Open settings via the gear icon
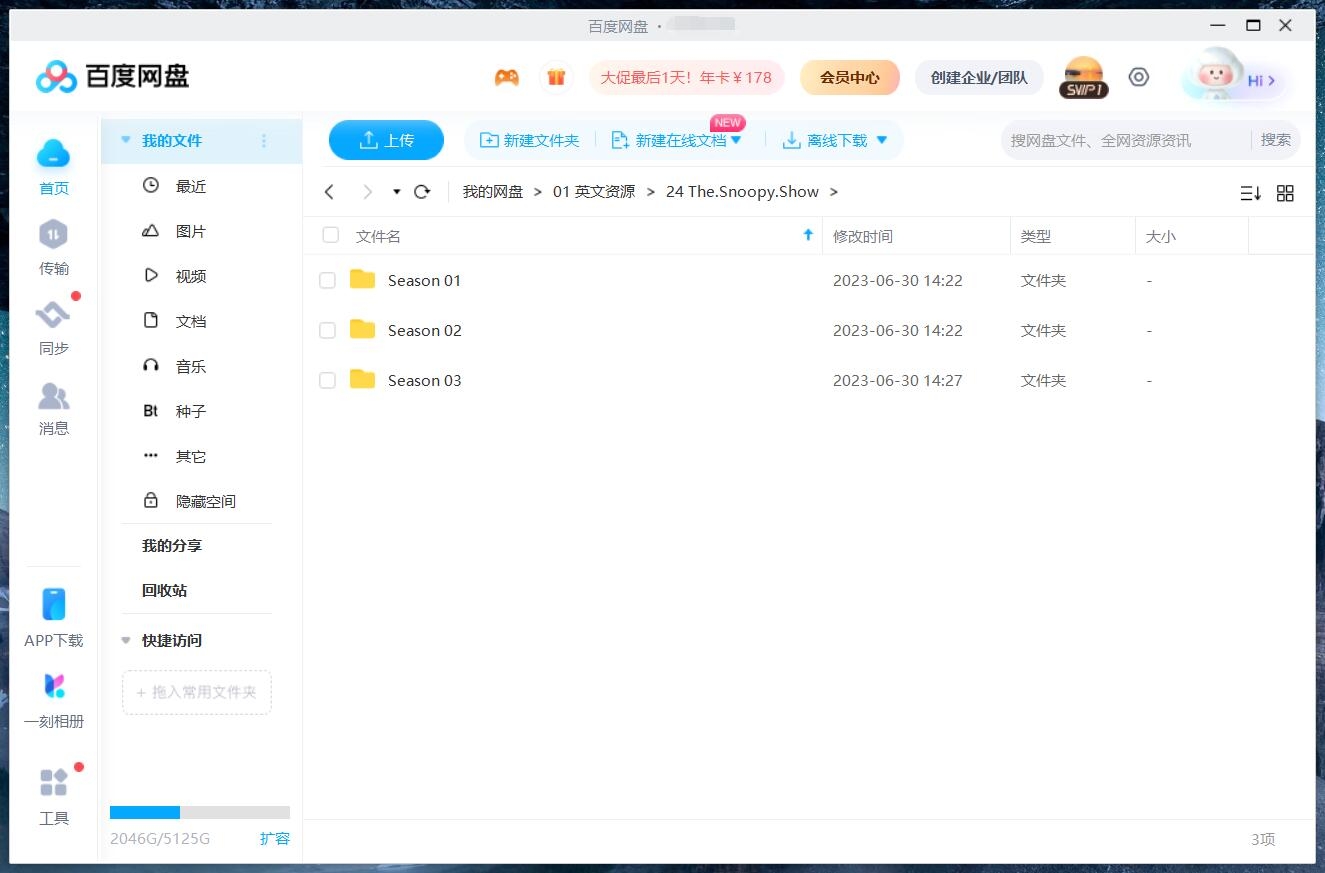The image size is (1325, 873). pyautogui.click(x=1139, y=76)
